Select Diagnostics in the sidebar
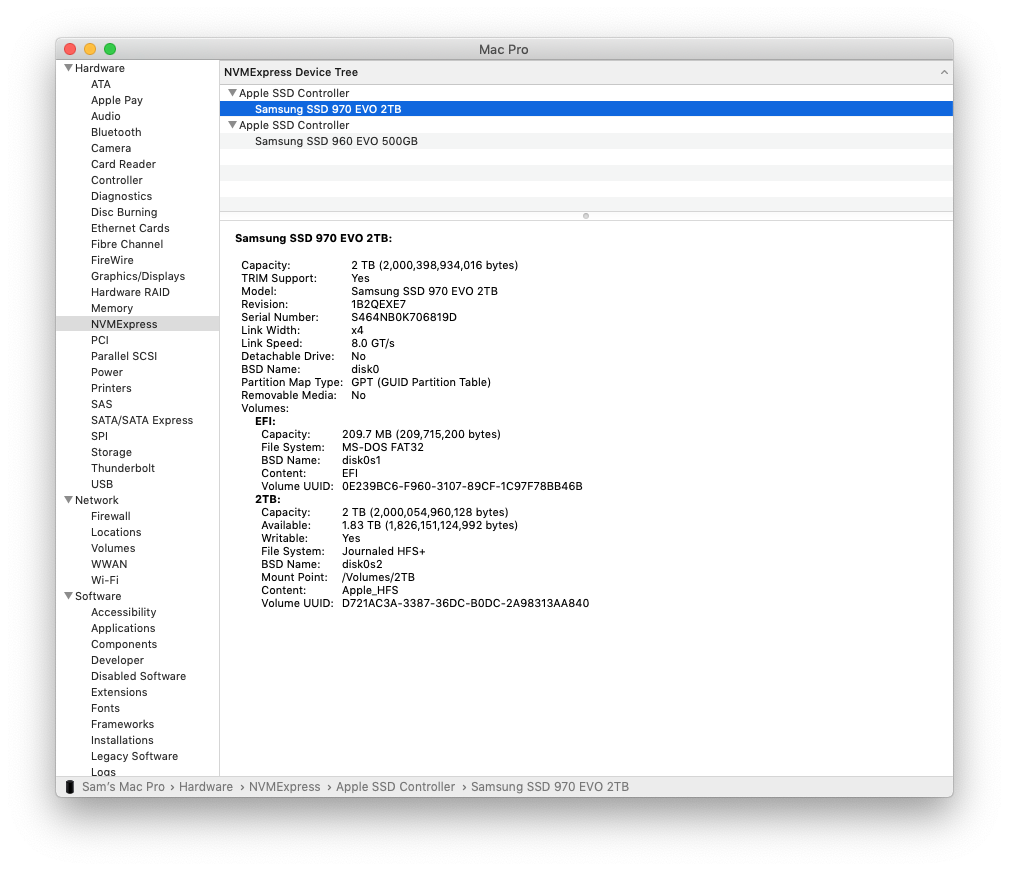 pos(121,196)
